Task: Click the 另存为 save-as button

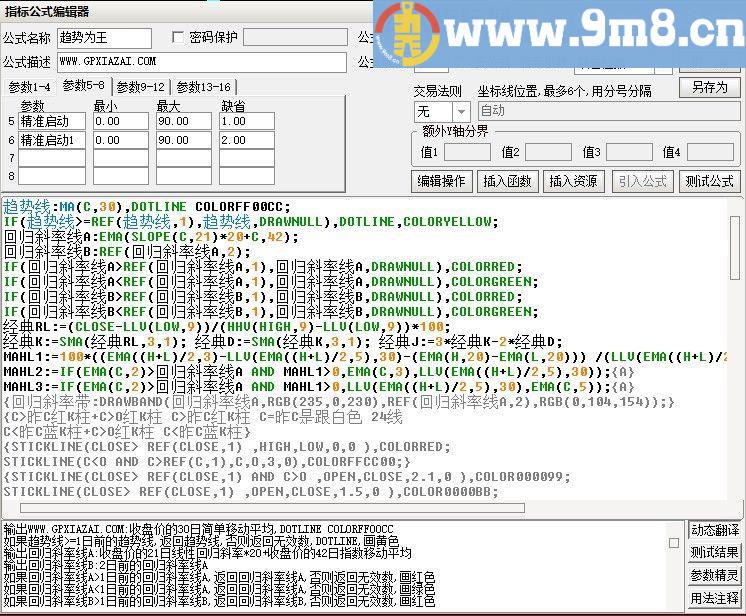Action: pos(709,87)
